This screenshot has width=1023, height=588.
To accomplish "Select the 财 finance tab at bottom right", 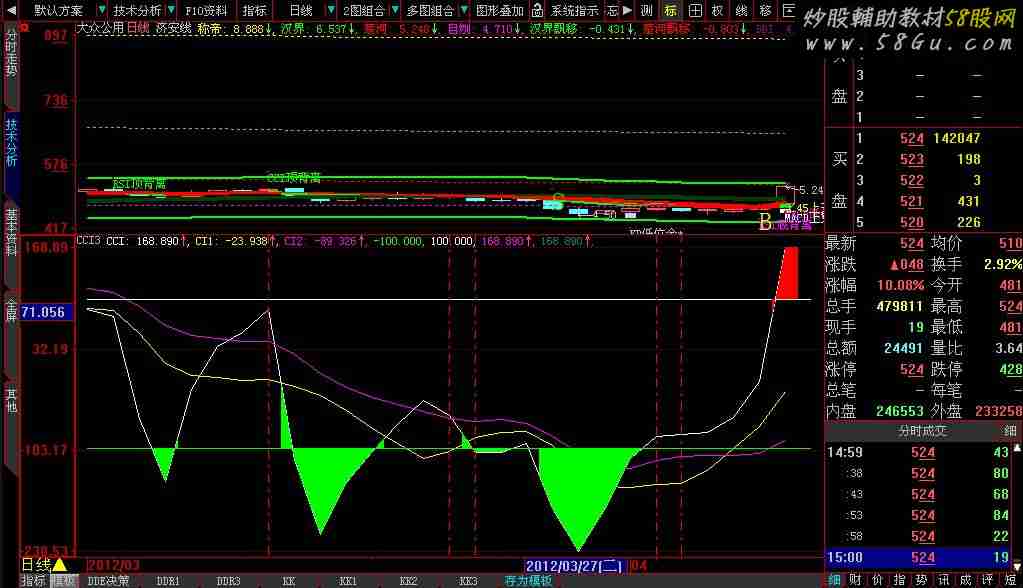I will (x=855, y=580).
